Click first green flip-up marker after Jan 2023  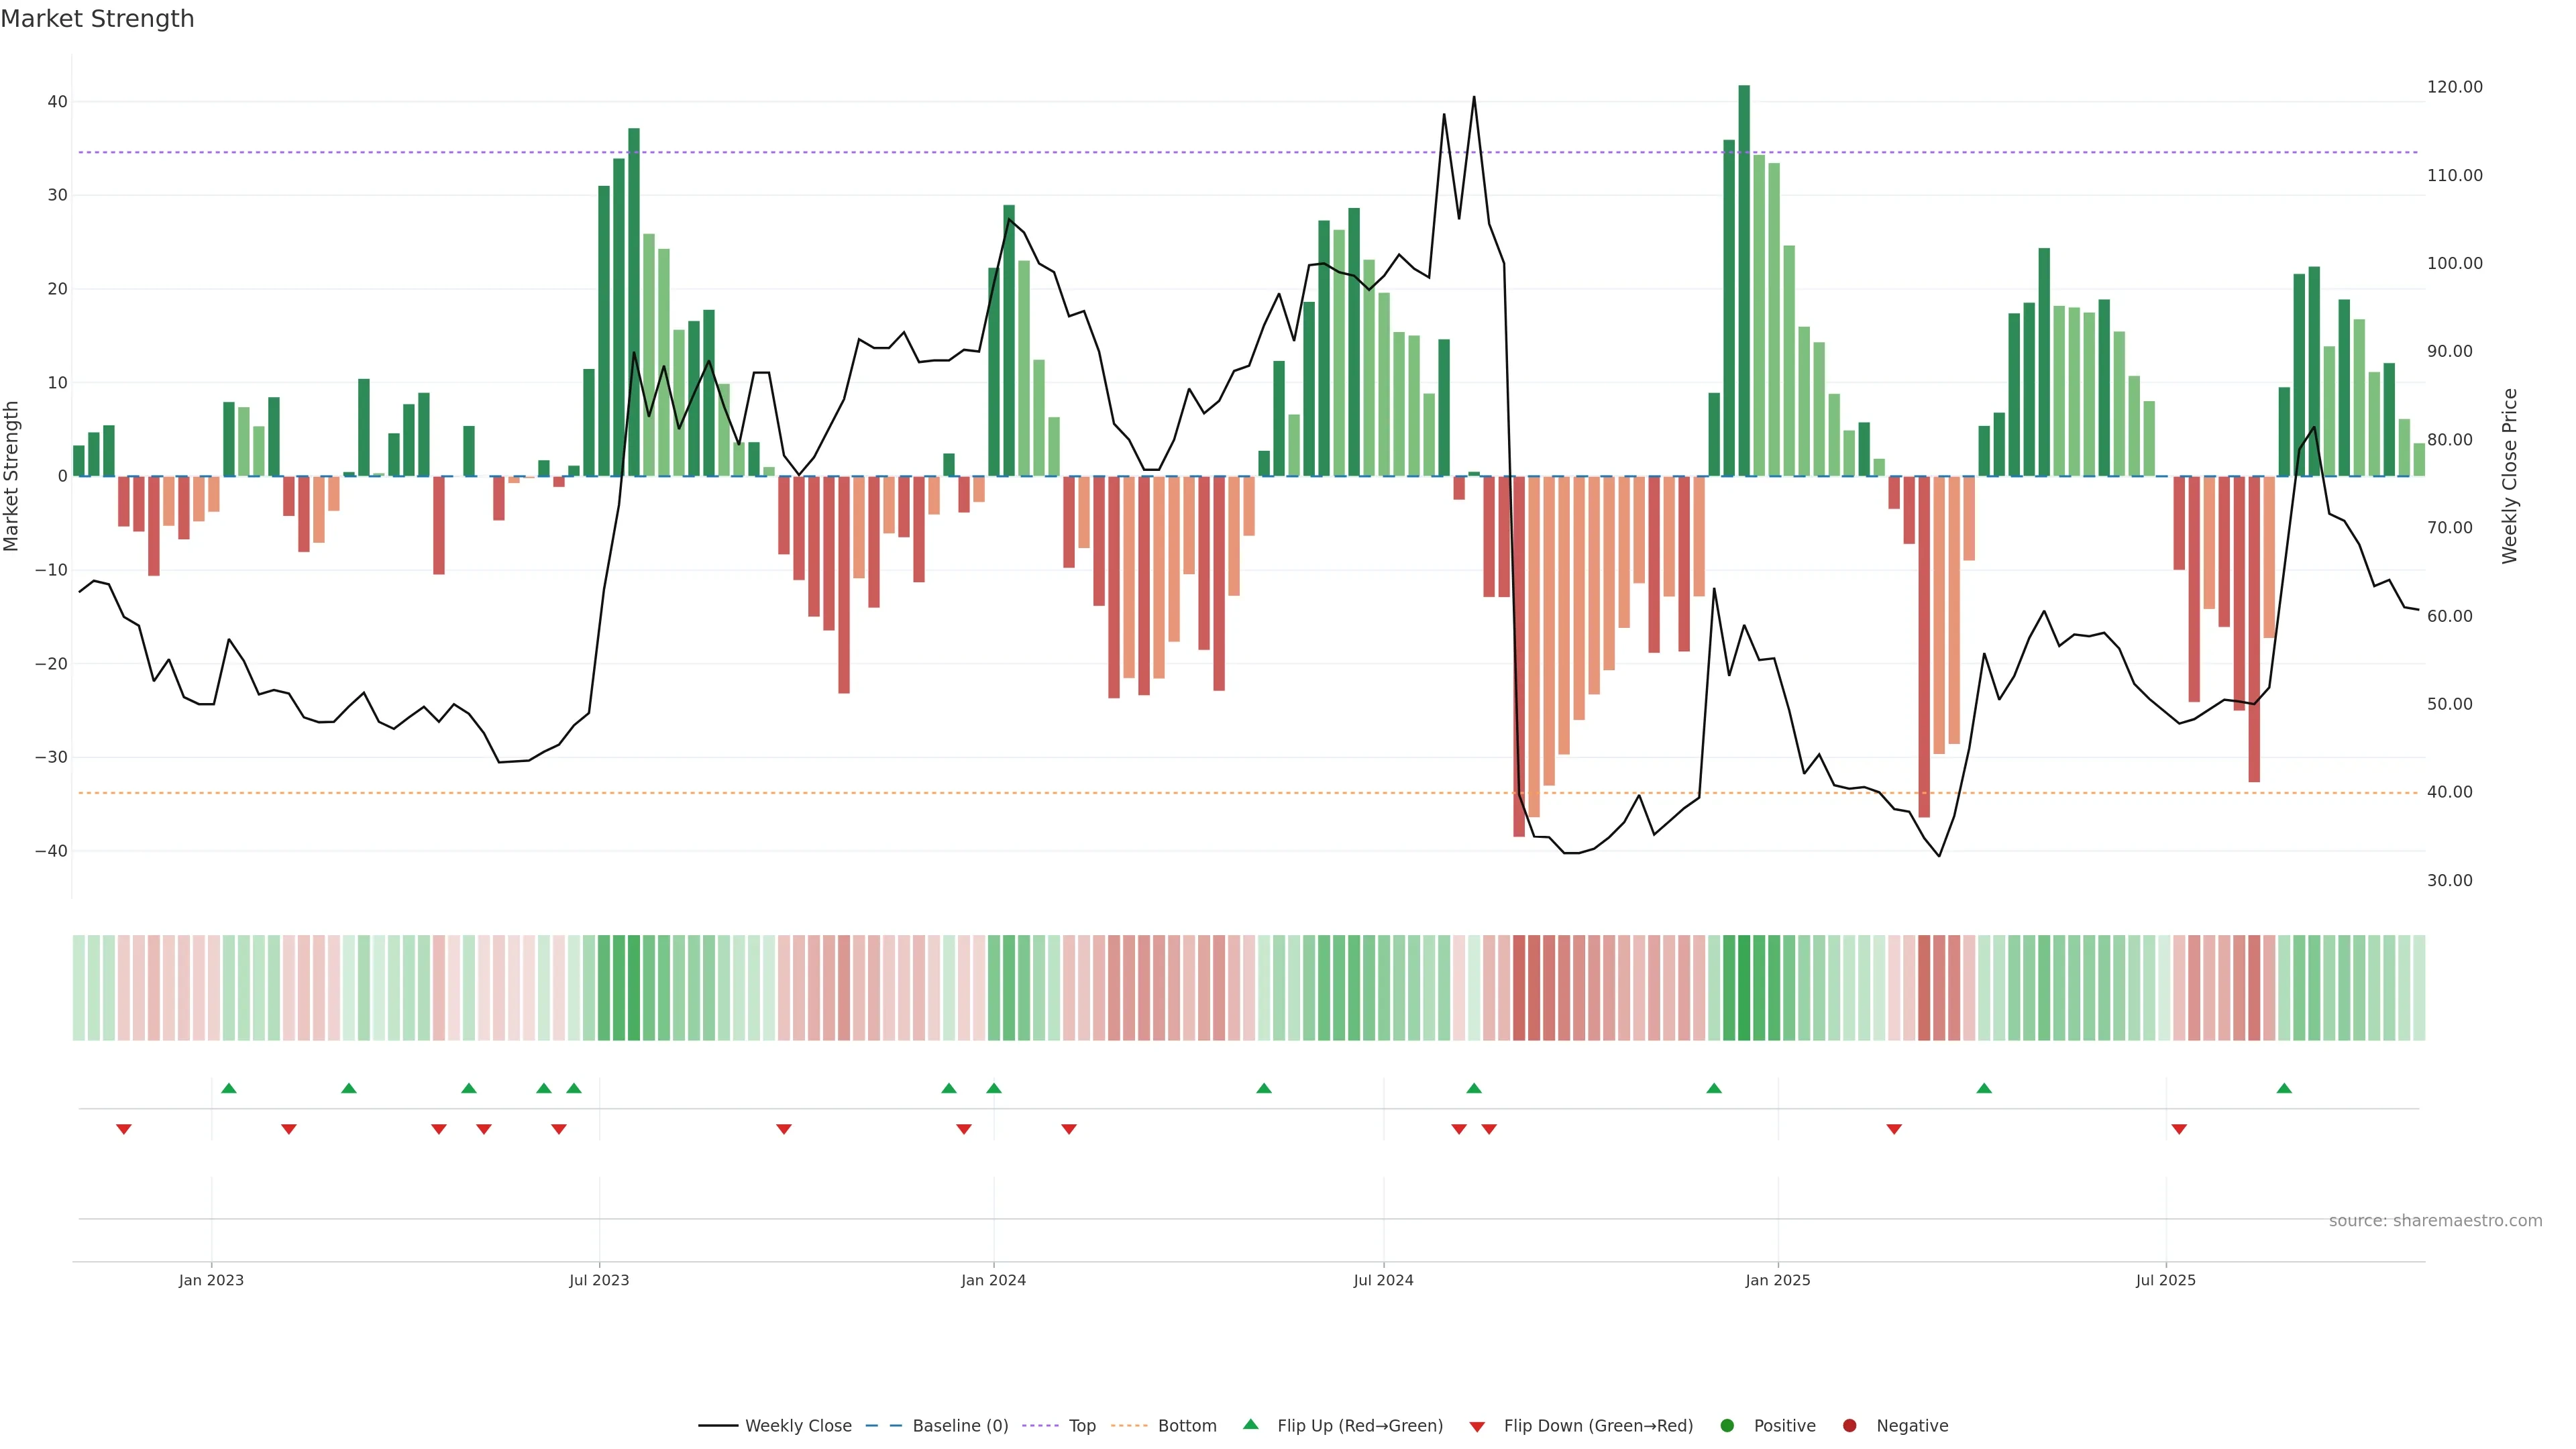tap(229, 1088)
